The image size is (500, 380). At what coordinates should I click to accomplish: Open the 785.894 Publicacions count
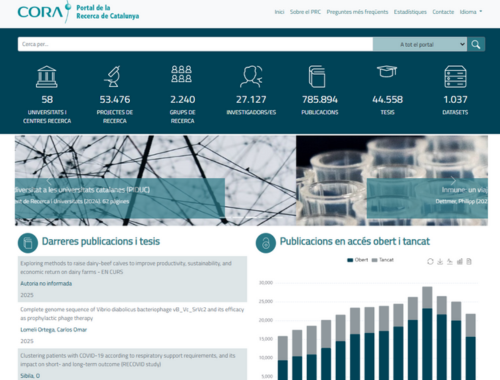pyautogui.click(x=320, y=99)
